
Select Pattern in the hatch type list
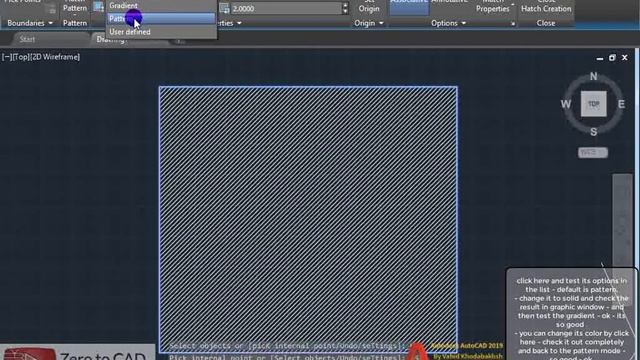pyautogui.click(x=161, y=18)
